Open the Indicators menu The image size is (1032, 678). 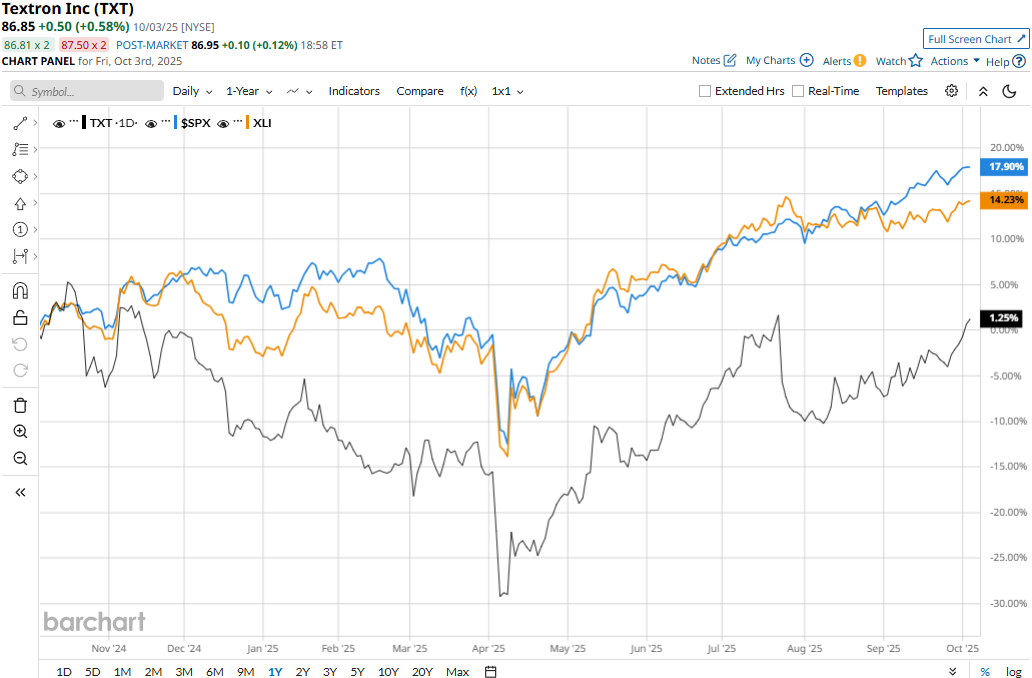point(354,91)
